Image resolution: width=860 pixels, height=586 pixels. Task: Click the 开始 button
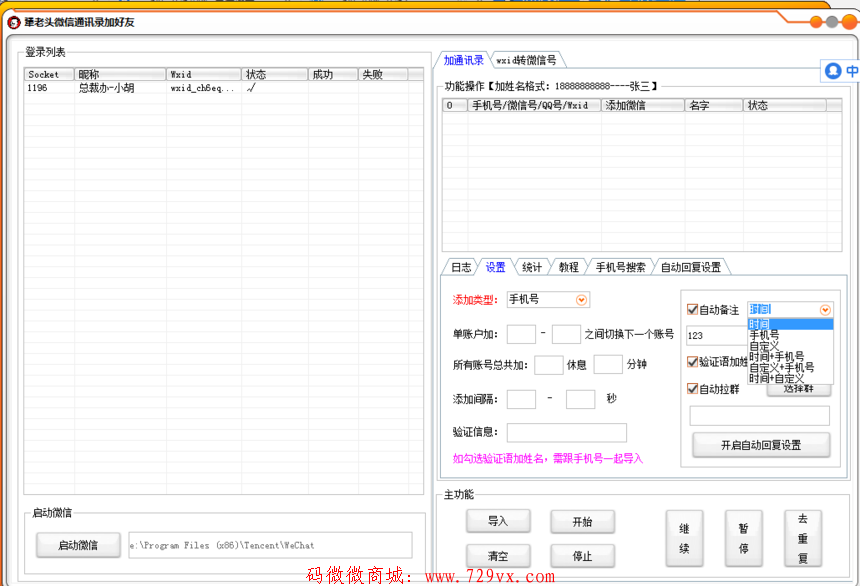pos(582,521)
